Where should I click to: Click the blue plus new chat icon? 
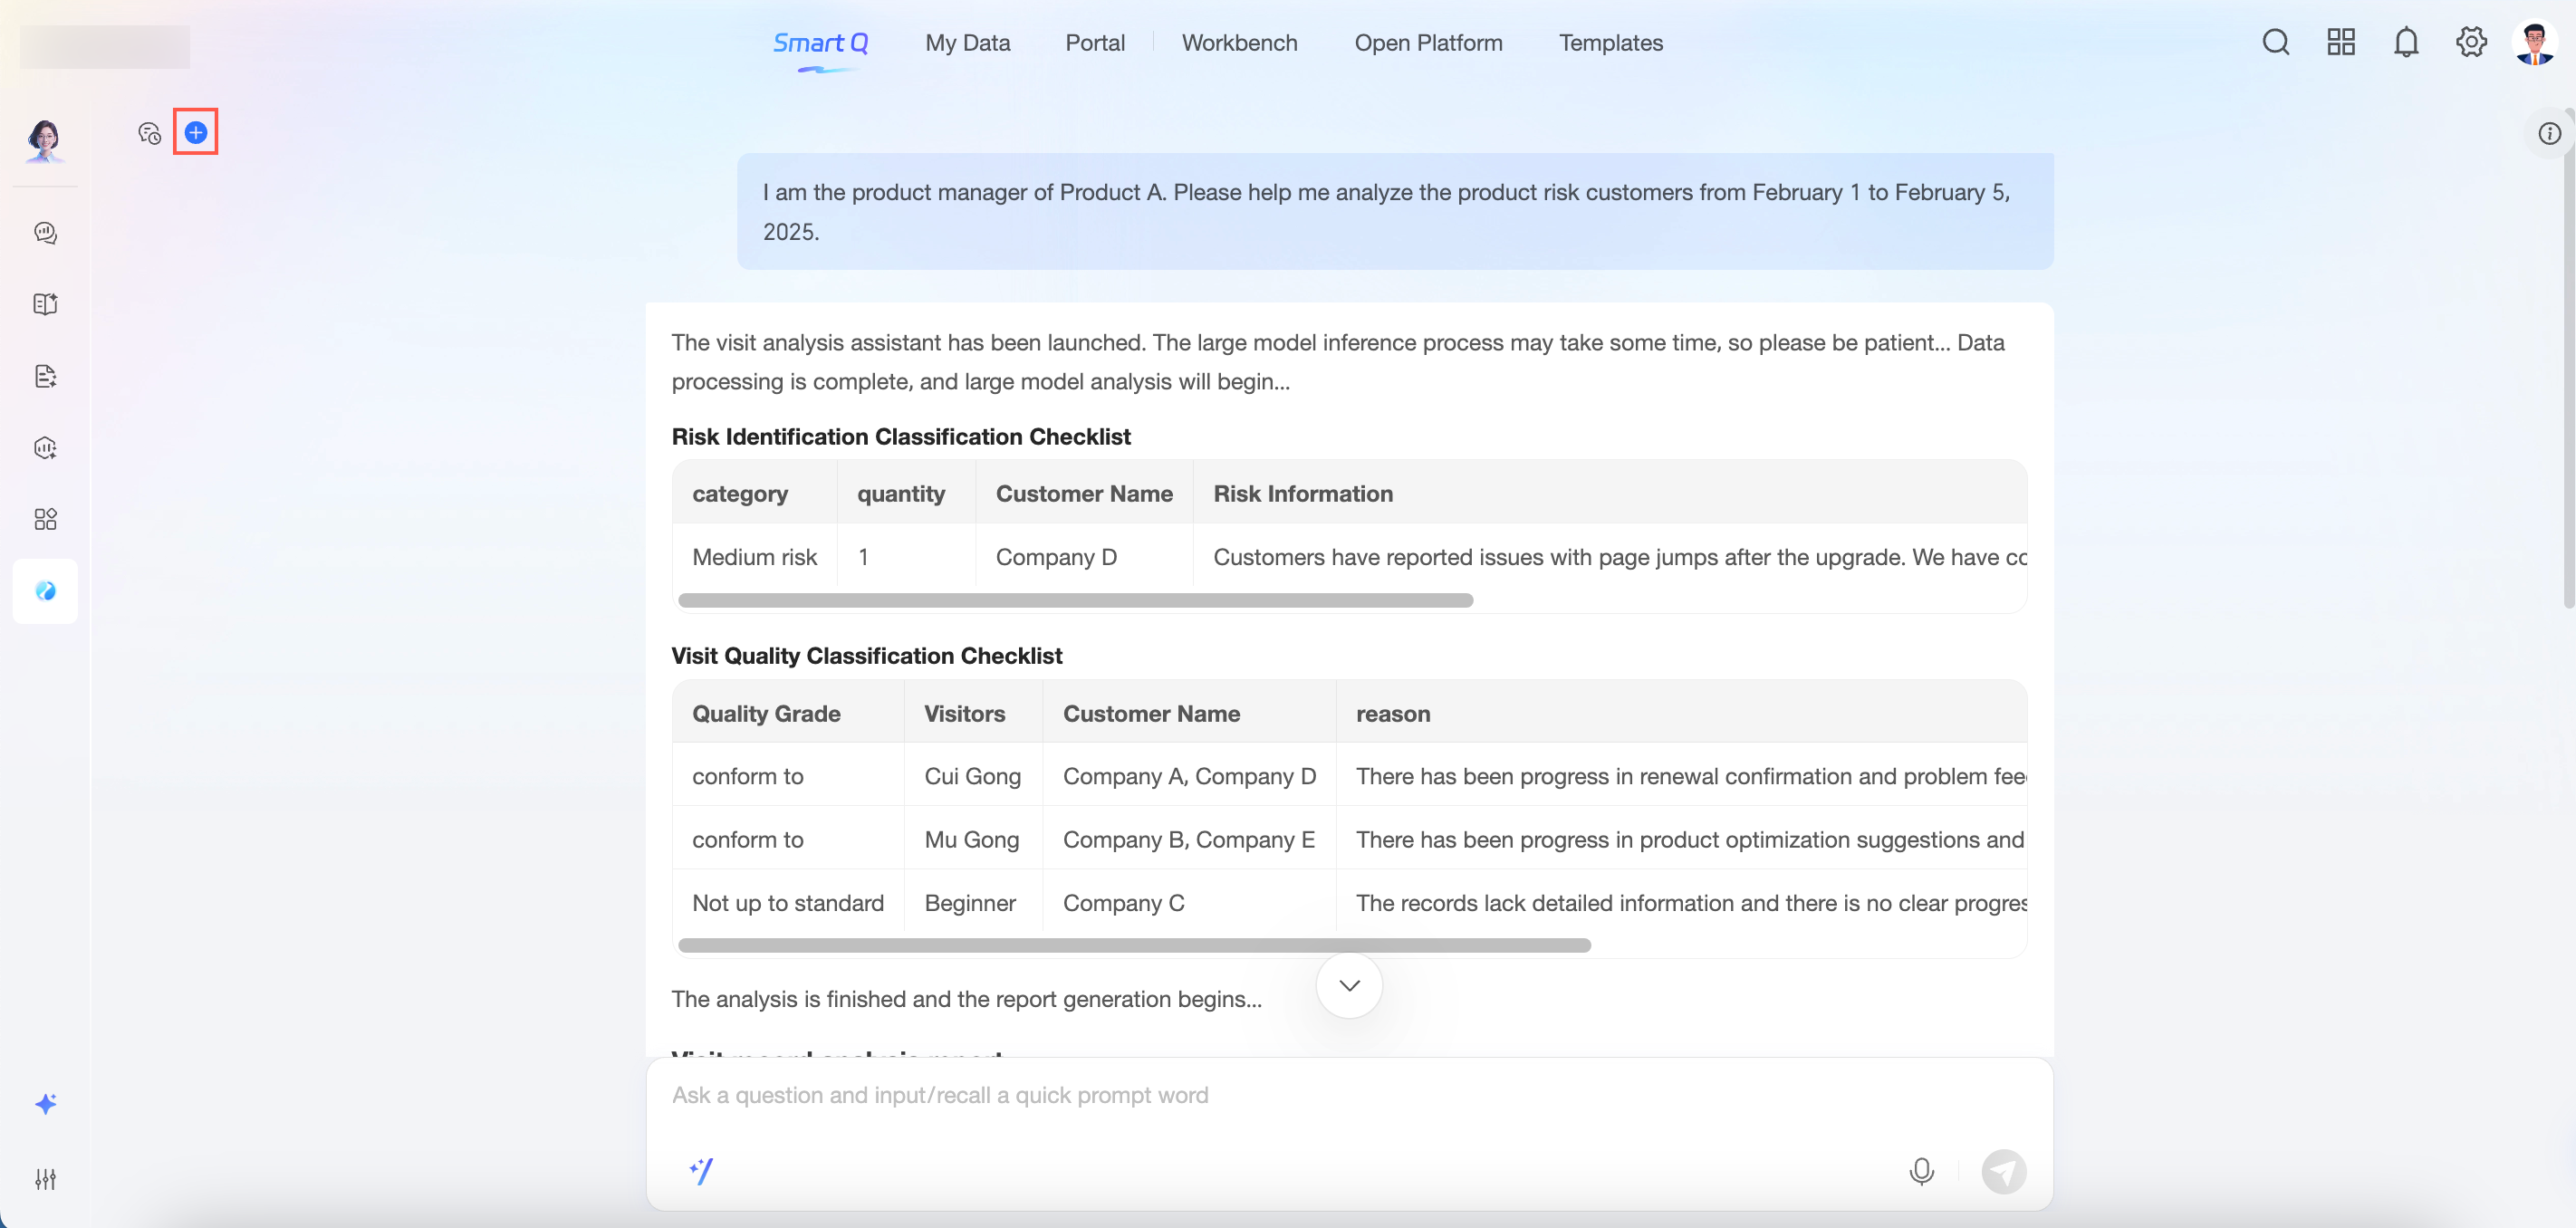196,132
